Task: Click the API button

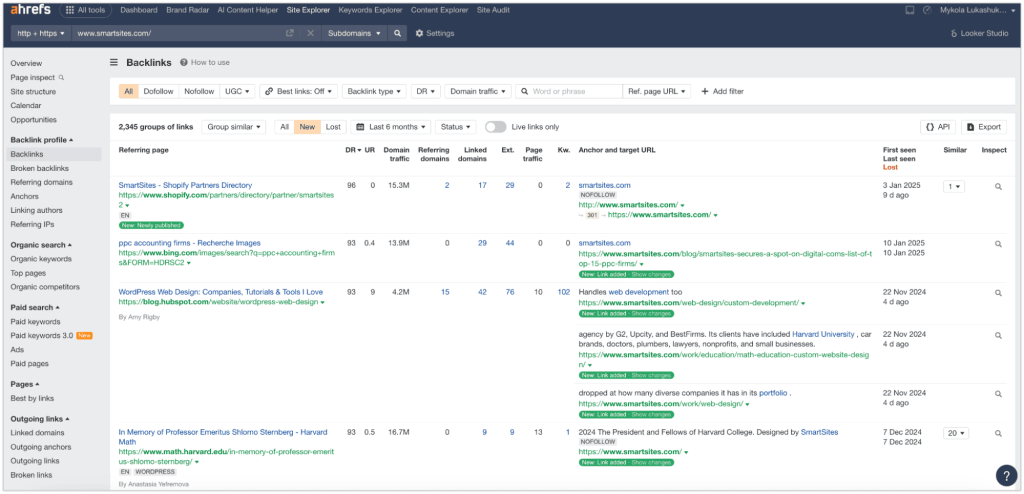Action: (x=938, y=127)
